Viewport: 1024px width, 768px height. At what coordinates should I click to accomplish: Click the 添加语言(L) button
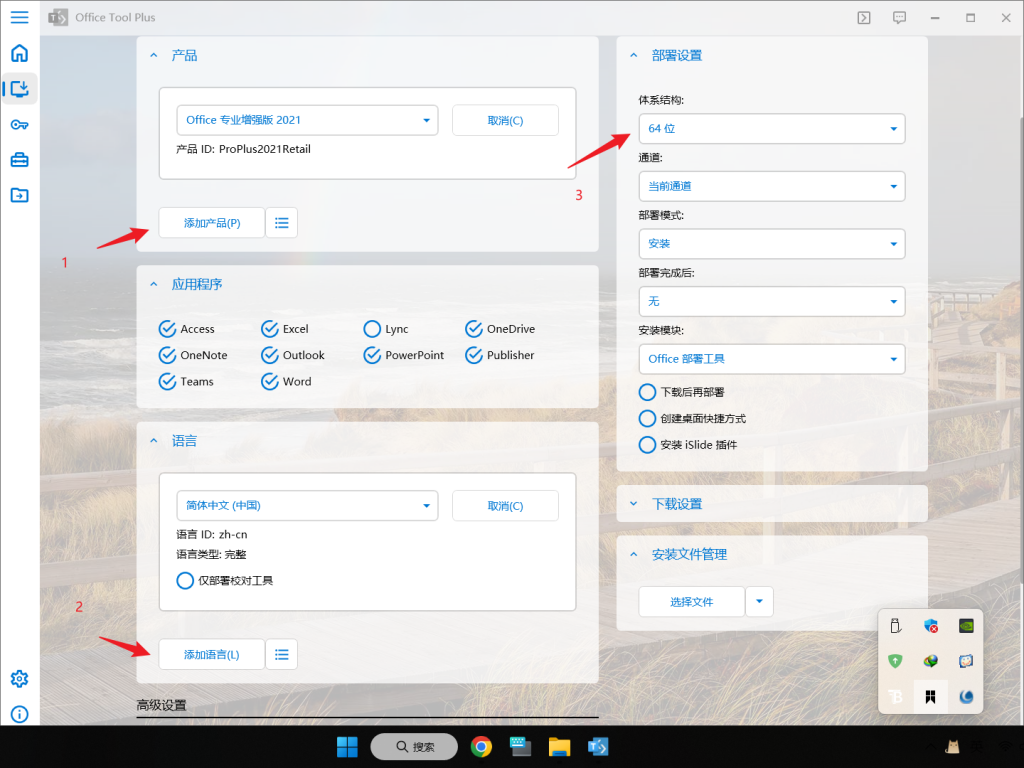[212, 654]
